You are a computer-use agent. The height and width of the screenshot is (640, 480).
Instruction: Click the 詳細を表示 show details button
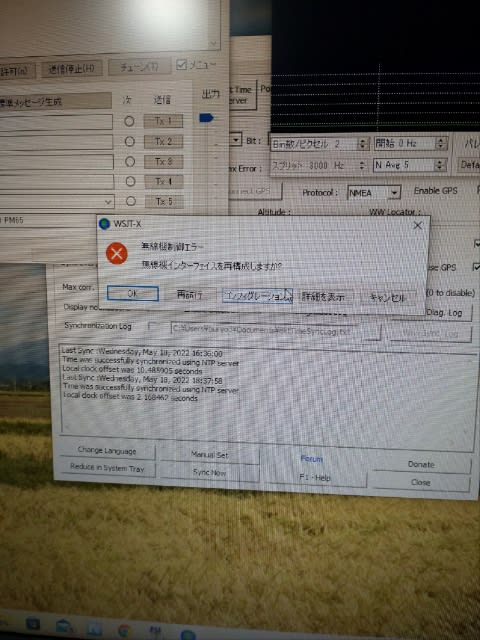pyautogui.click(x=323, y=297)
